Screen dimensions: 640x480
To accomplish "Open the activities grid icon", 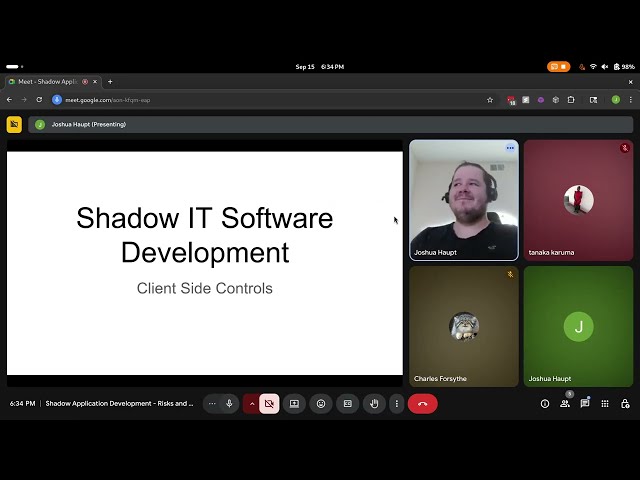I will click(x=605, y=404).
